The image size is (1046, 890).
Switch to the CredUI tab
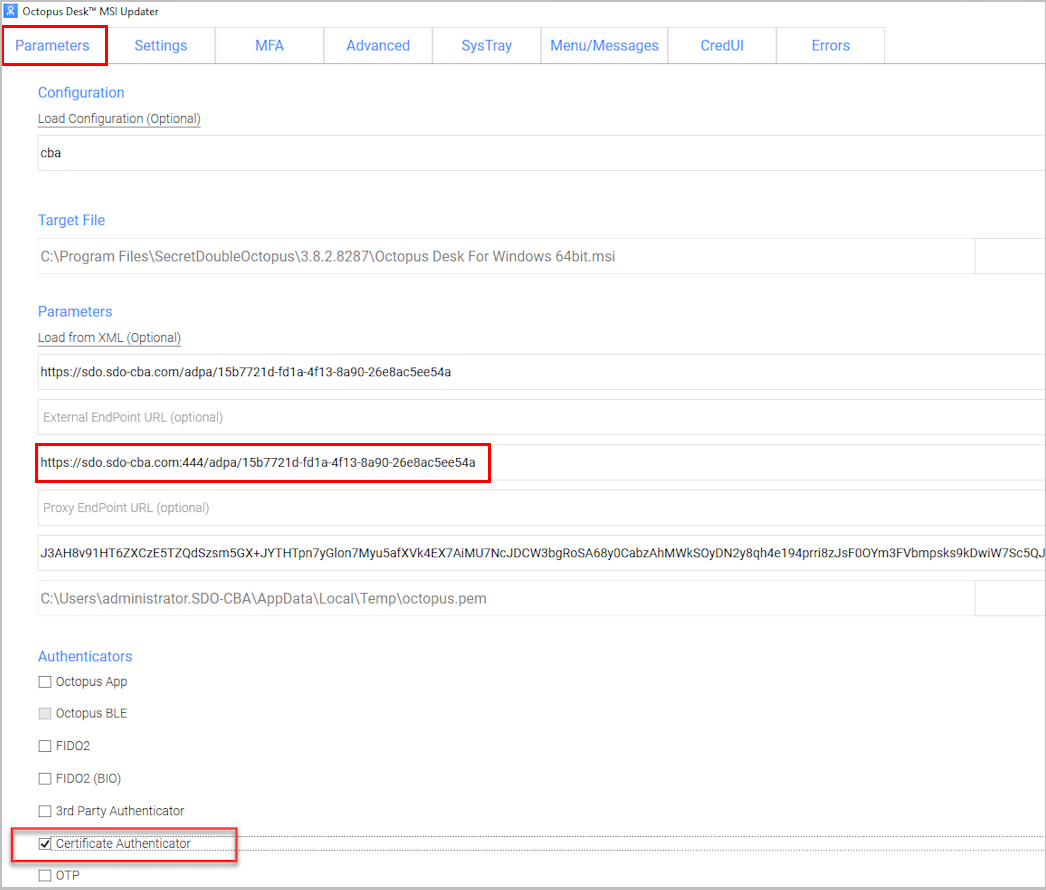[x=722, y=45]
